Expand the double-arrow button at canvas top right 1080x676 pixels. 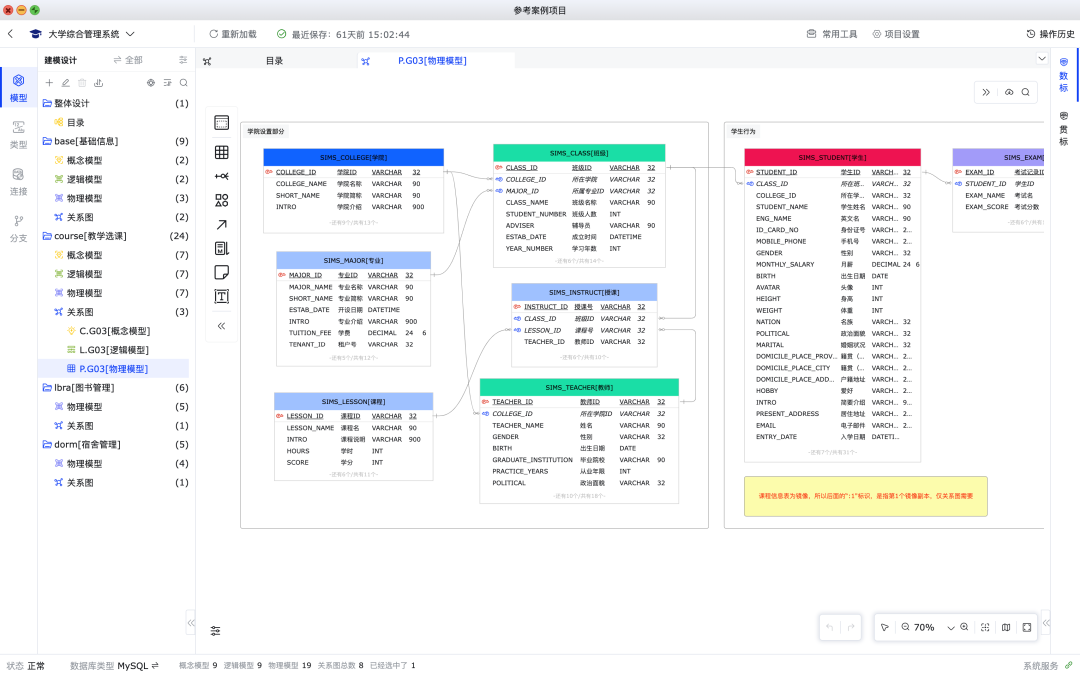(x=986, y=92)
